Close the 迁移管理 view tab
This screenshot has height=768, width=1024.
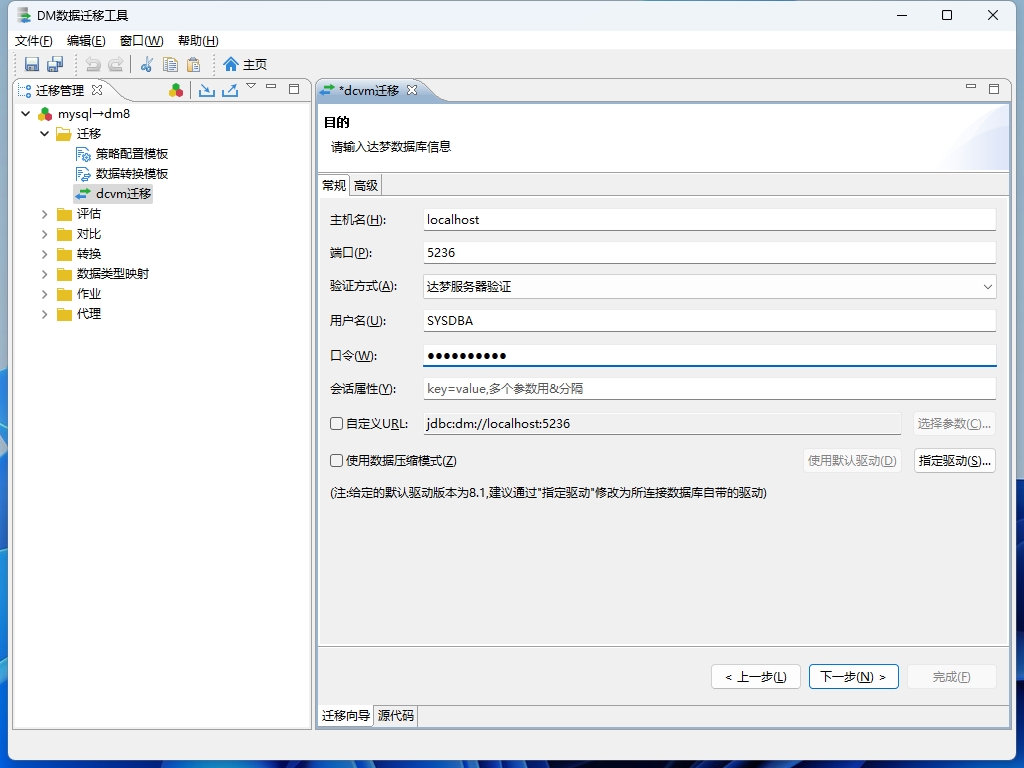point(97,90)
